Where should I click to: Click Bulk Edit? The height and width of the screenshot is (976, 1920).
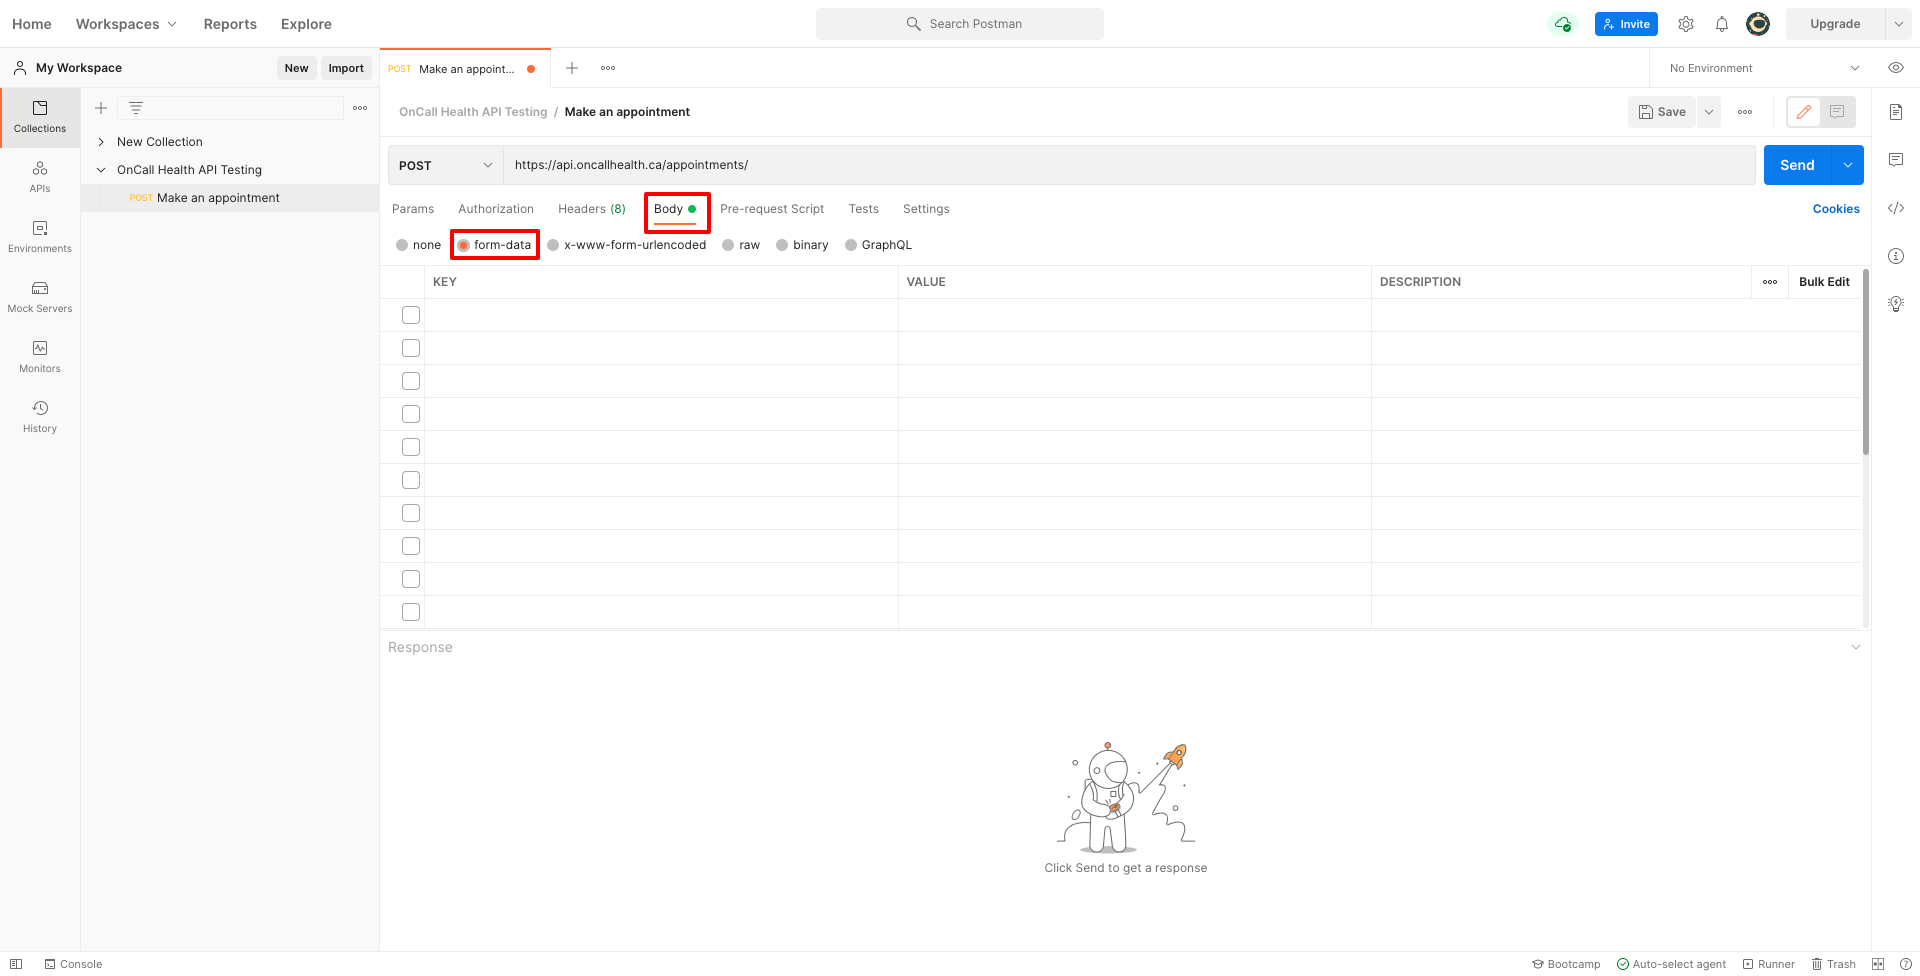1824,282
